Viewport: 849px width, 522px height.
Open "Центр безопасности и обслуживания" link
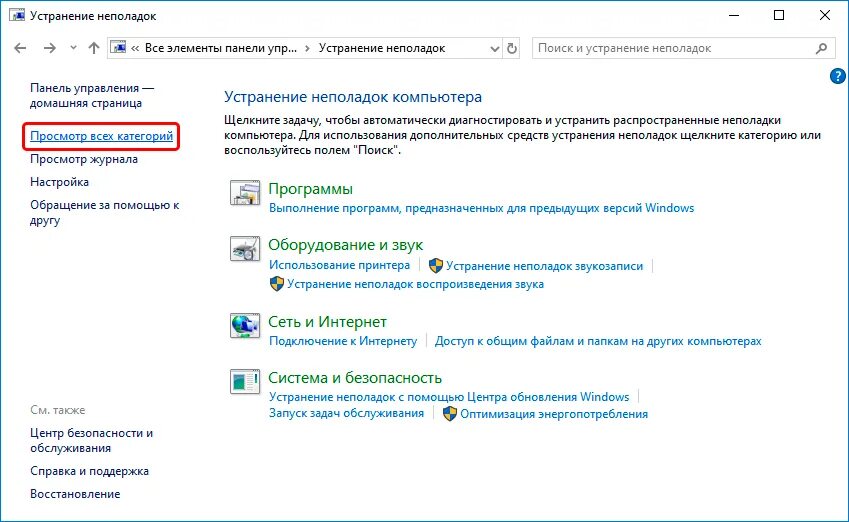(92, 440)
